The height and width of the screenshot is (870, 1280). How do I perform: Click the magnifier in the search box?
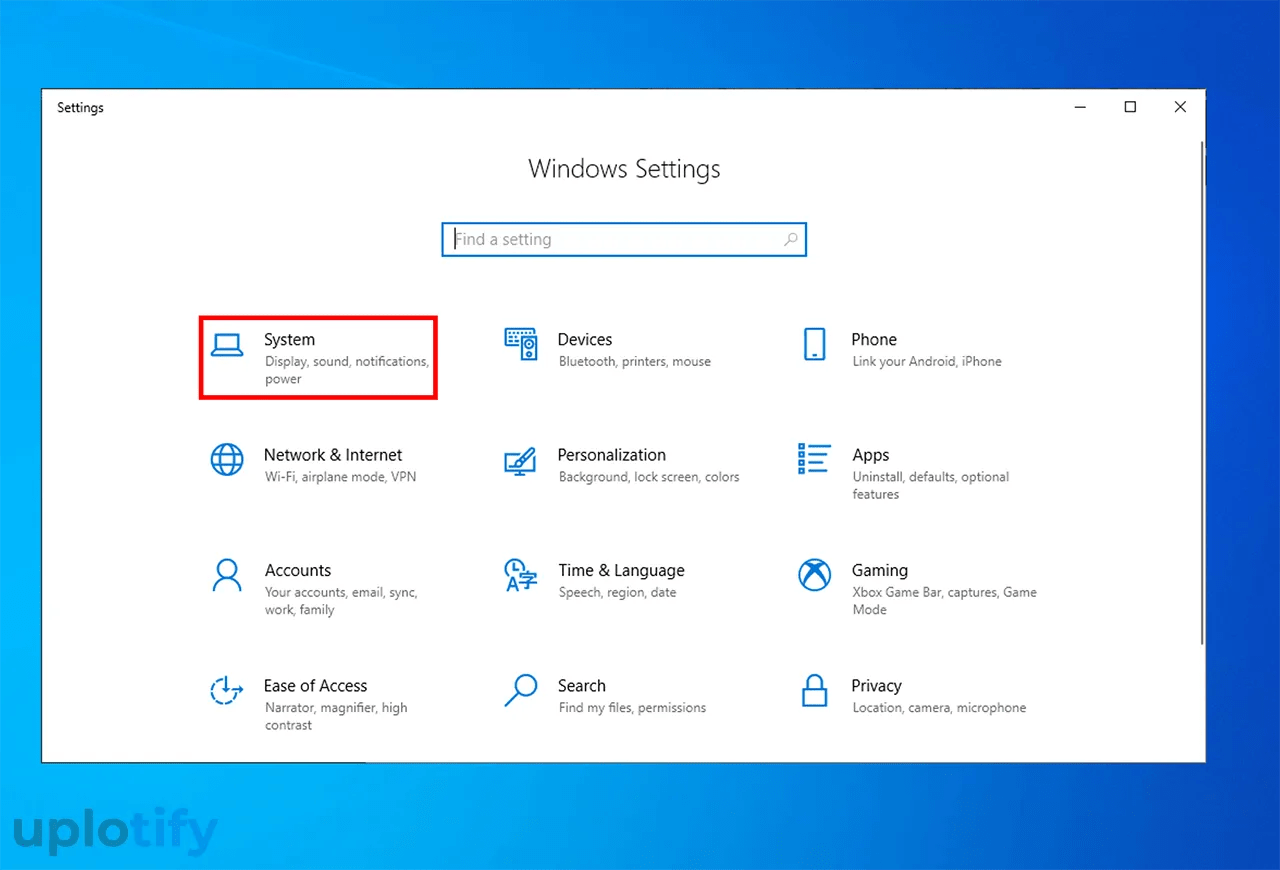(x=791, y=239)
